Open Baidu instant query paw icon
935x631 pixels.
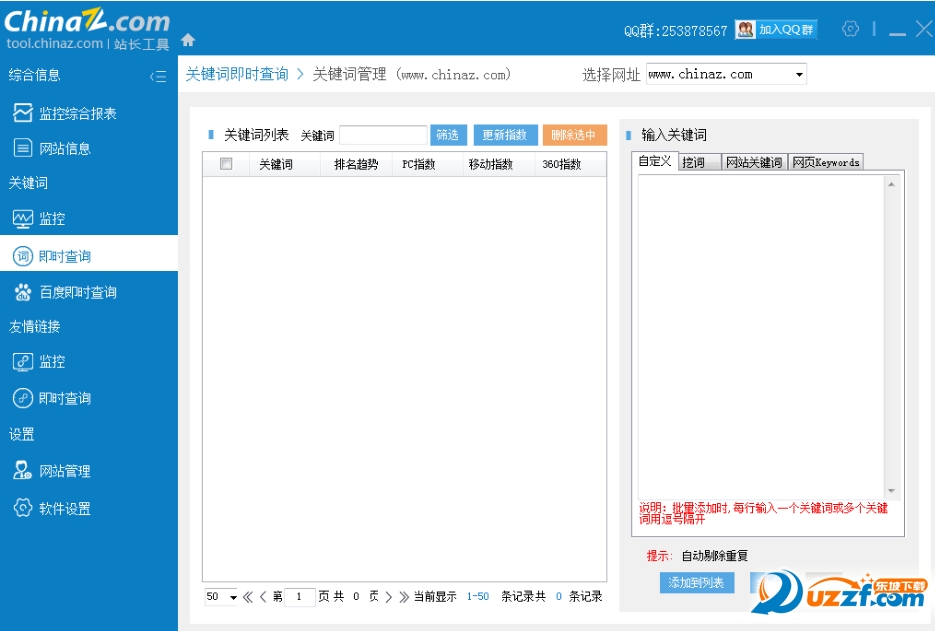[x=23, y=292]
